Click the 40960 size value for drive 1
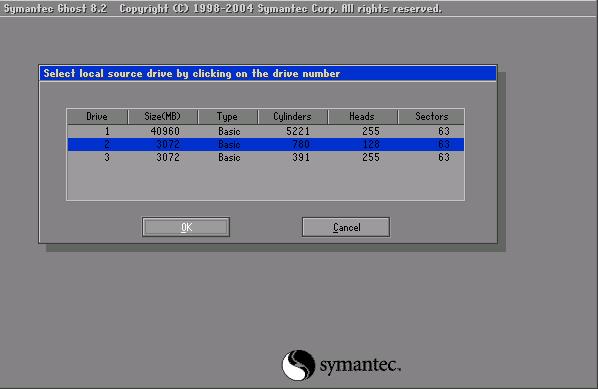598x389 pixels. pyautogui.click(x=165, y=131)
